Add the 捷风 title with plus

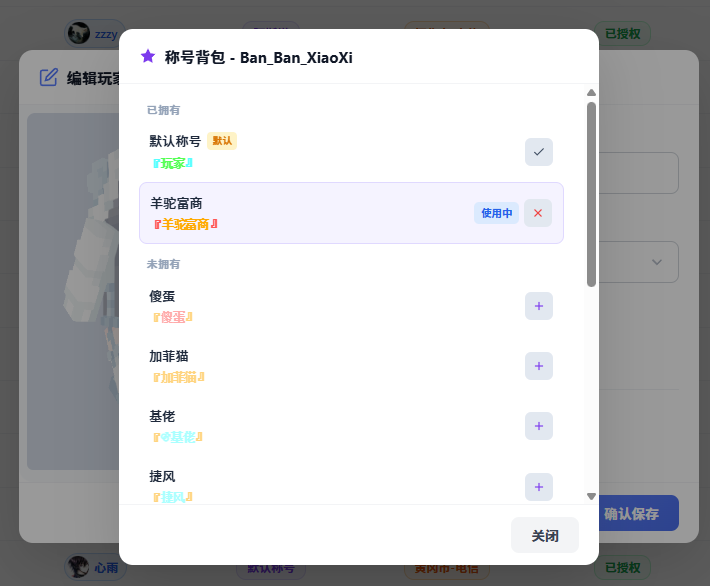538,487
